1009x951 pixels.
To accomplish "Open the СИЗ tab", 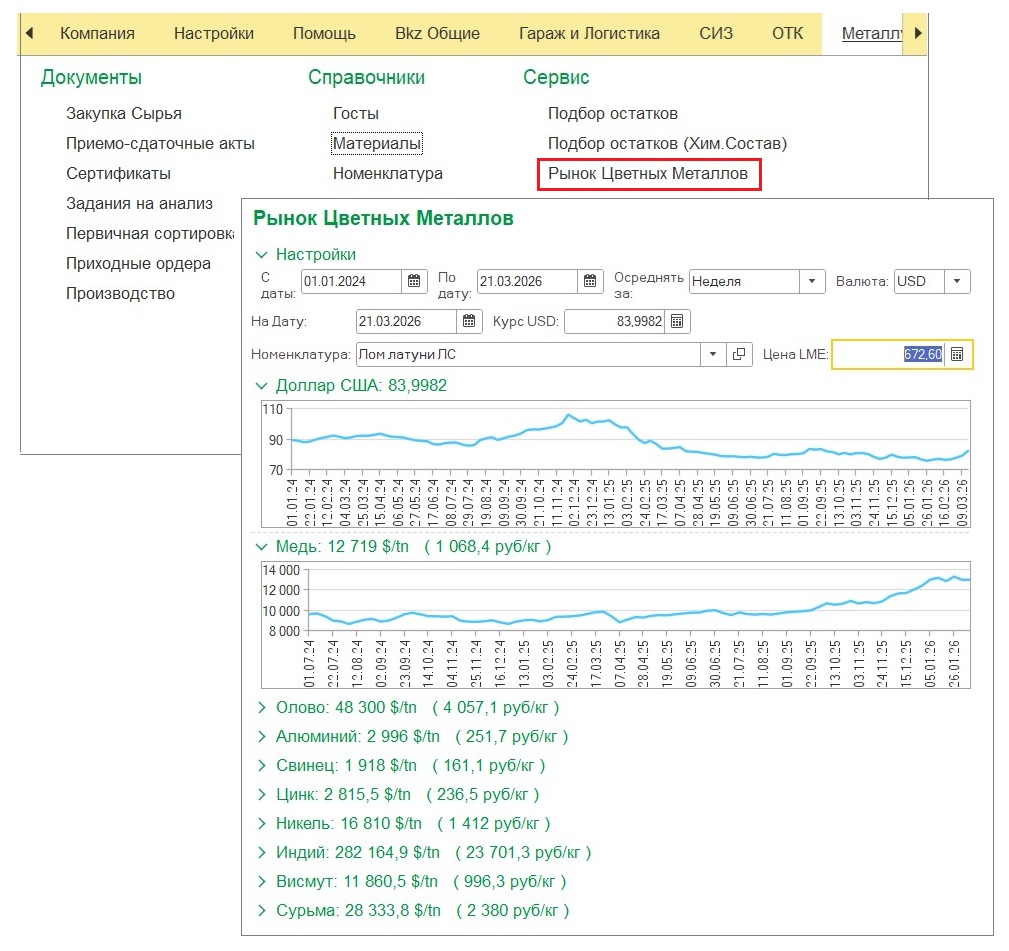I will click(716, 33).
